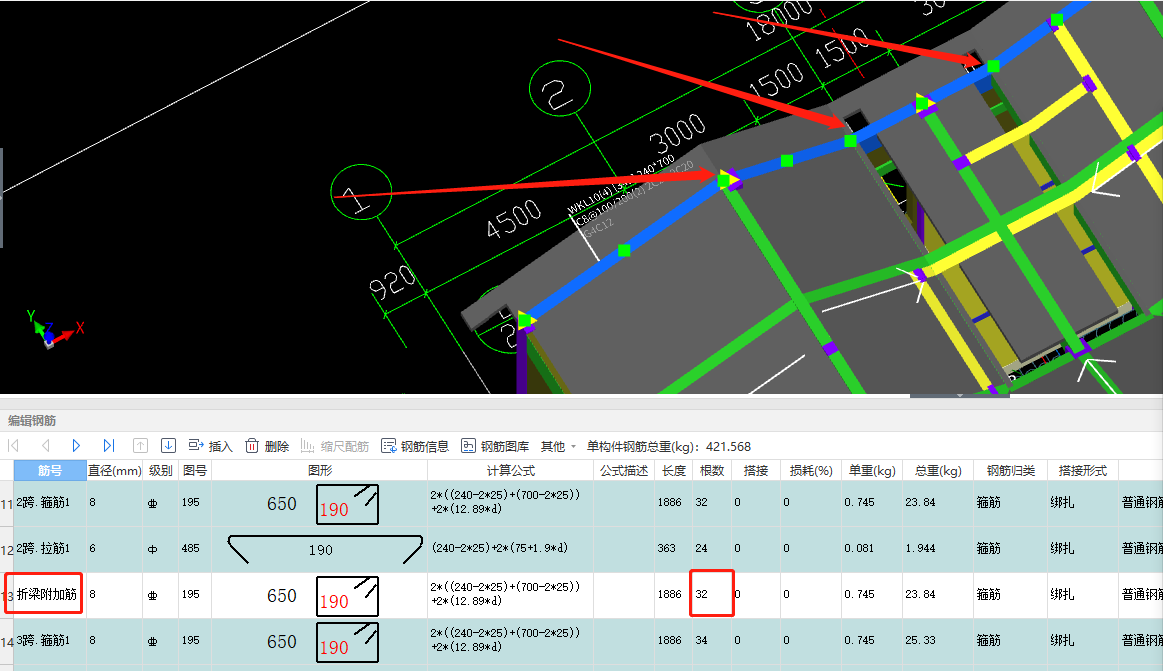Image resolution: width=1163 pixels, height=671 pixels.
Task: Click the 计算公式 column header
Action: [x=510, y=470]
